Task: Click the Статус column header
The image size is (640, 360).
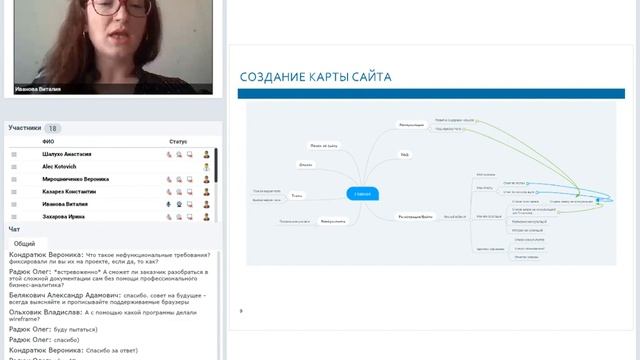Action: click(178, 142)
